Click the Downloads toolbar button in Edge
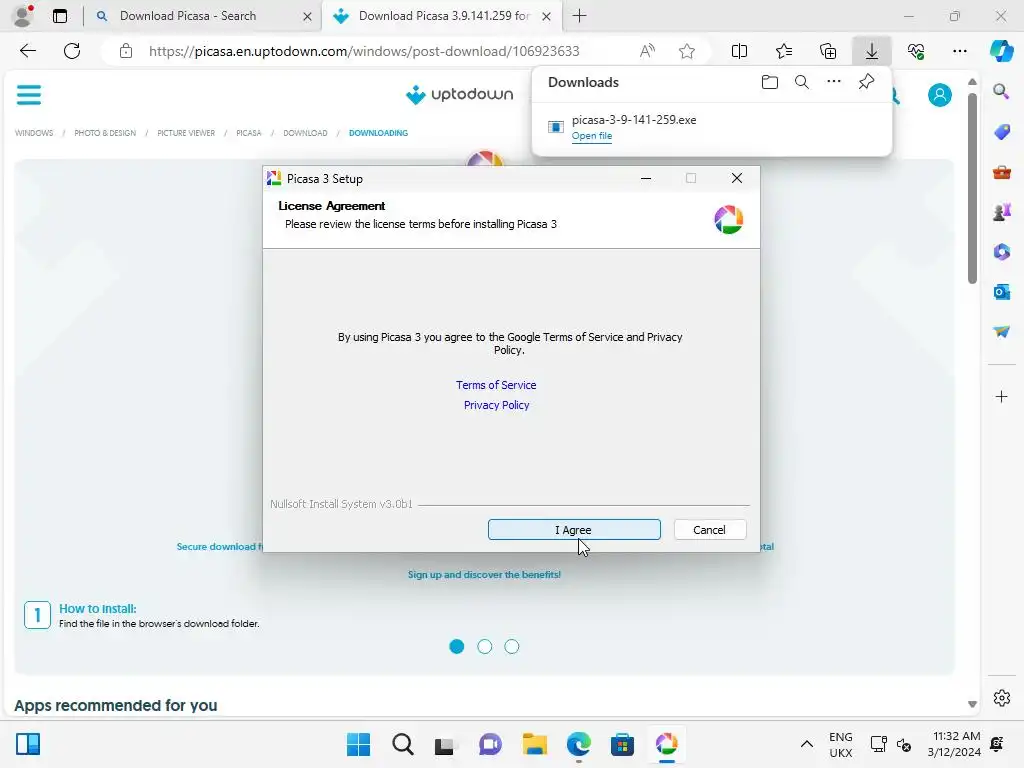Screen dimensions: 1024x768 (871, 51)
